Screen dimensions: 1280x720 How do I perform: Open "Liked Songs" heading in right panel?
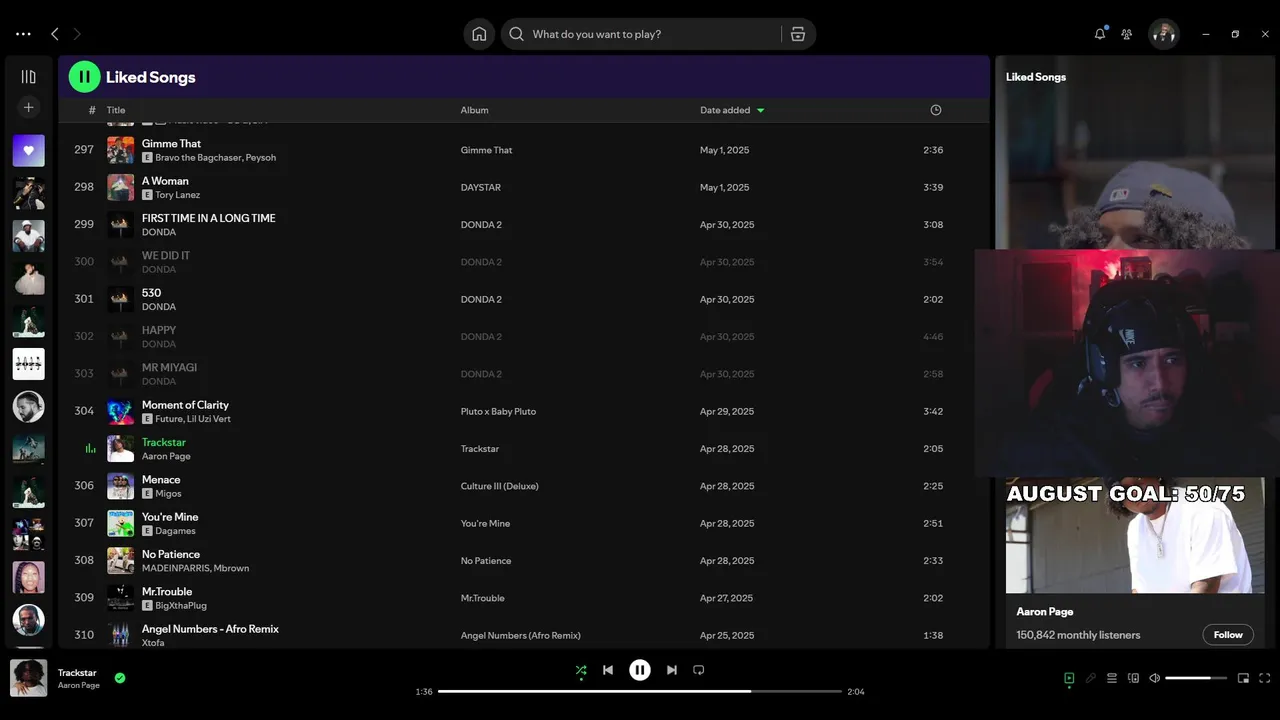click(x=1036, y=77)
